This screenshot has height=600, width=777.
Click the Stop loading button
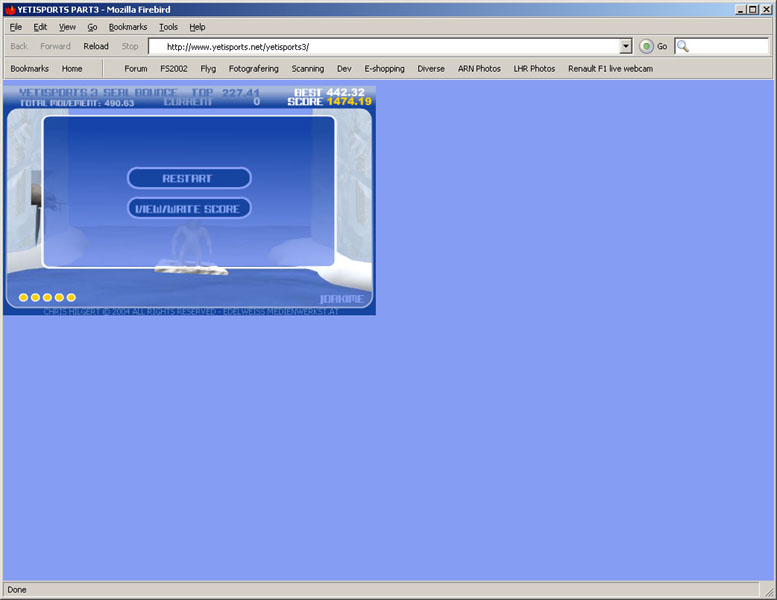pos(130,46)
